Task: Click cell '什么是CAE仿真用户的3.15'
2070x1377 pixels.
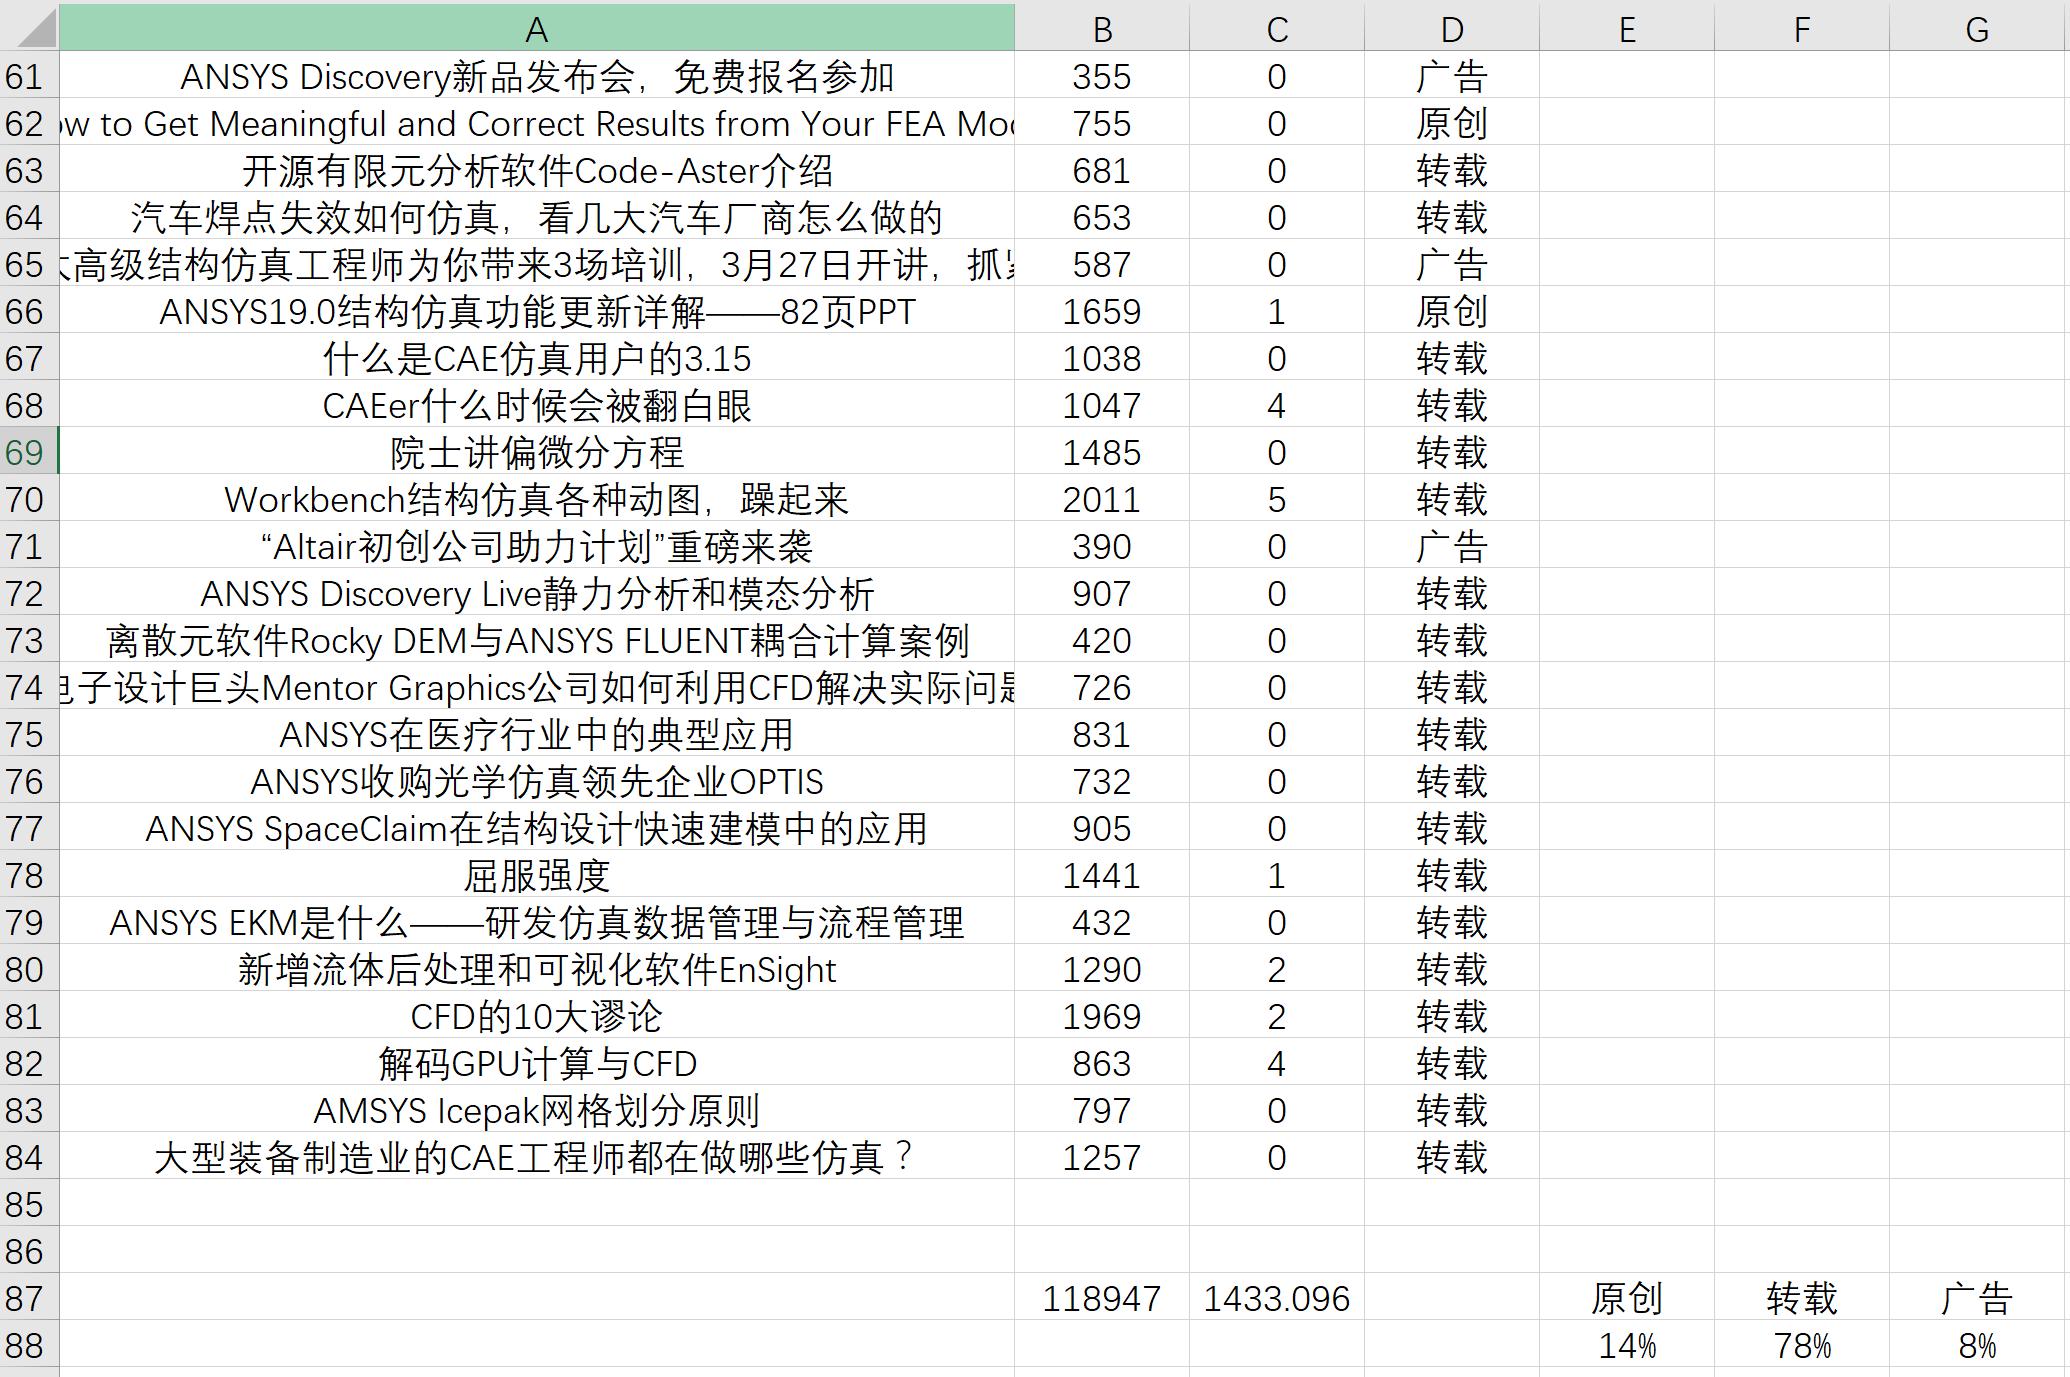Action: [x=537, y=359]
